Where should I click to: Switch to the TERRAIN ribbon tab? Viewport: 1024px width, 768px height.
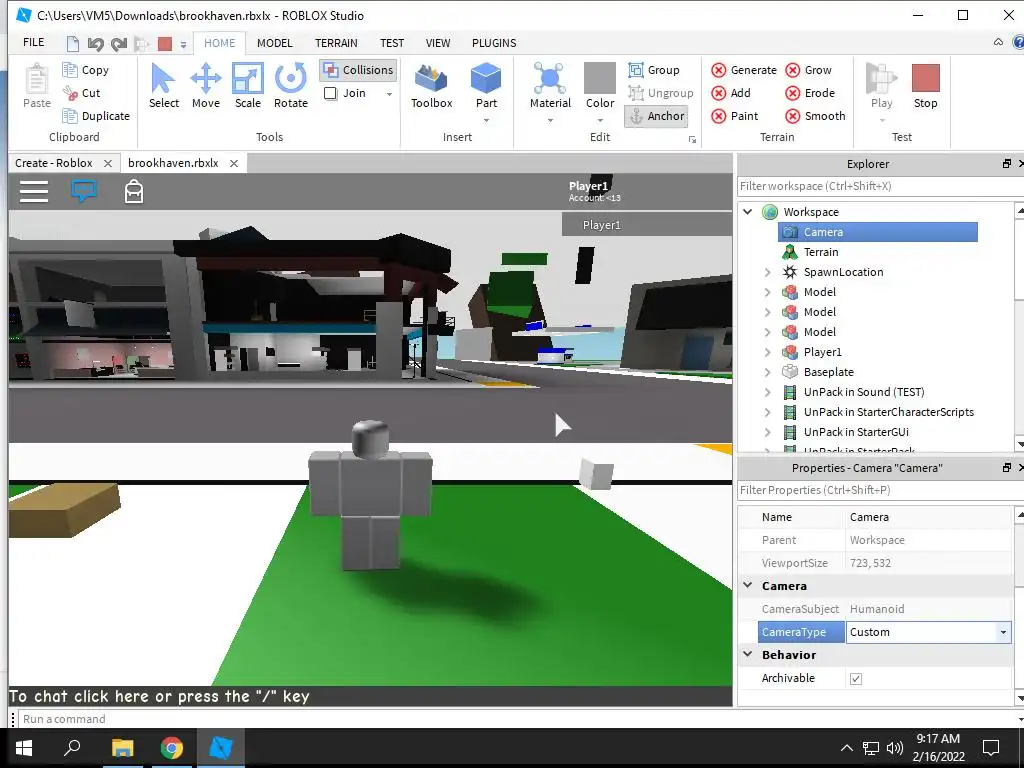(x=336, y=43)
